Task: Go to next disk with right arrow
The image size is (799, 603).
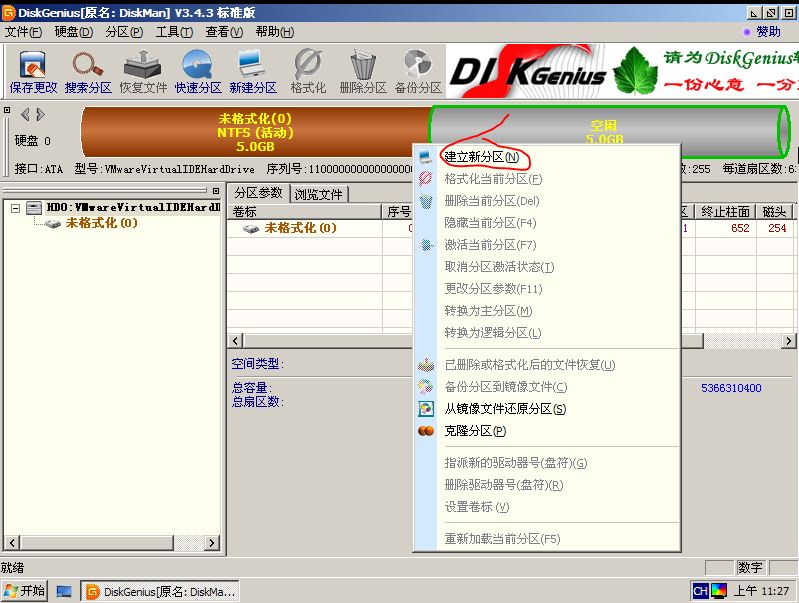Action: 41,115
